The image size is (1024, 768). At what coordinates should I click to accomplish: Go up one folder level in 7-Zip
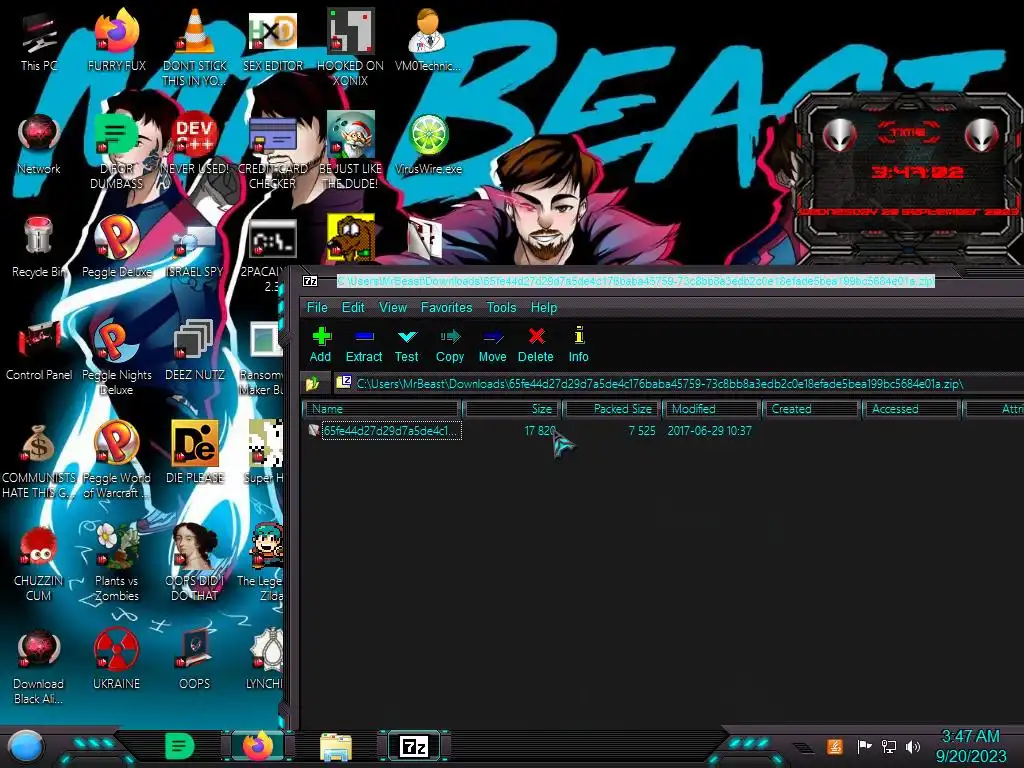[x=313, y=384]
